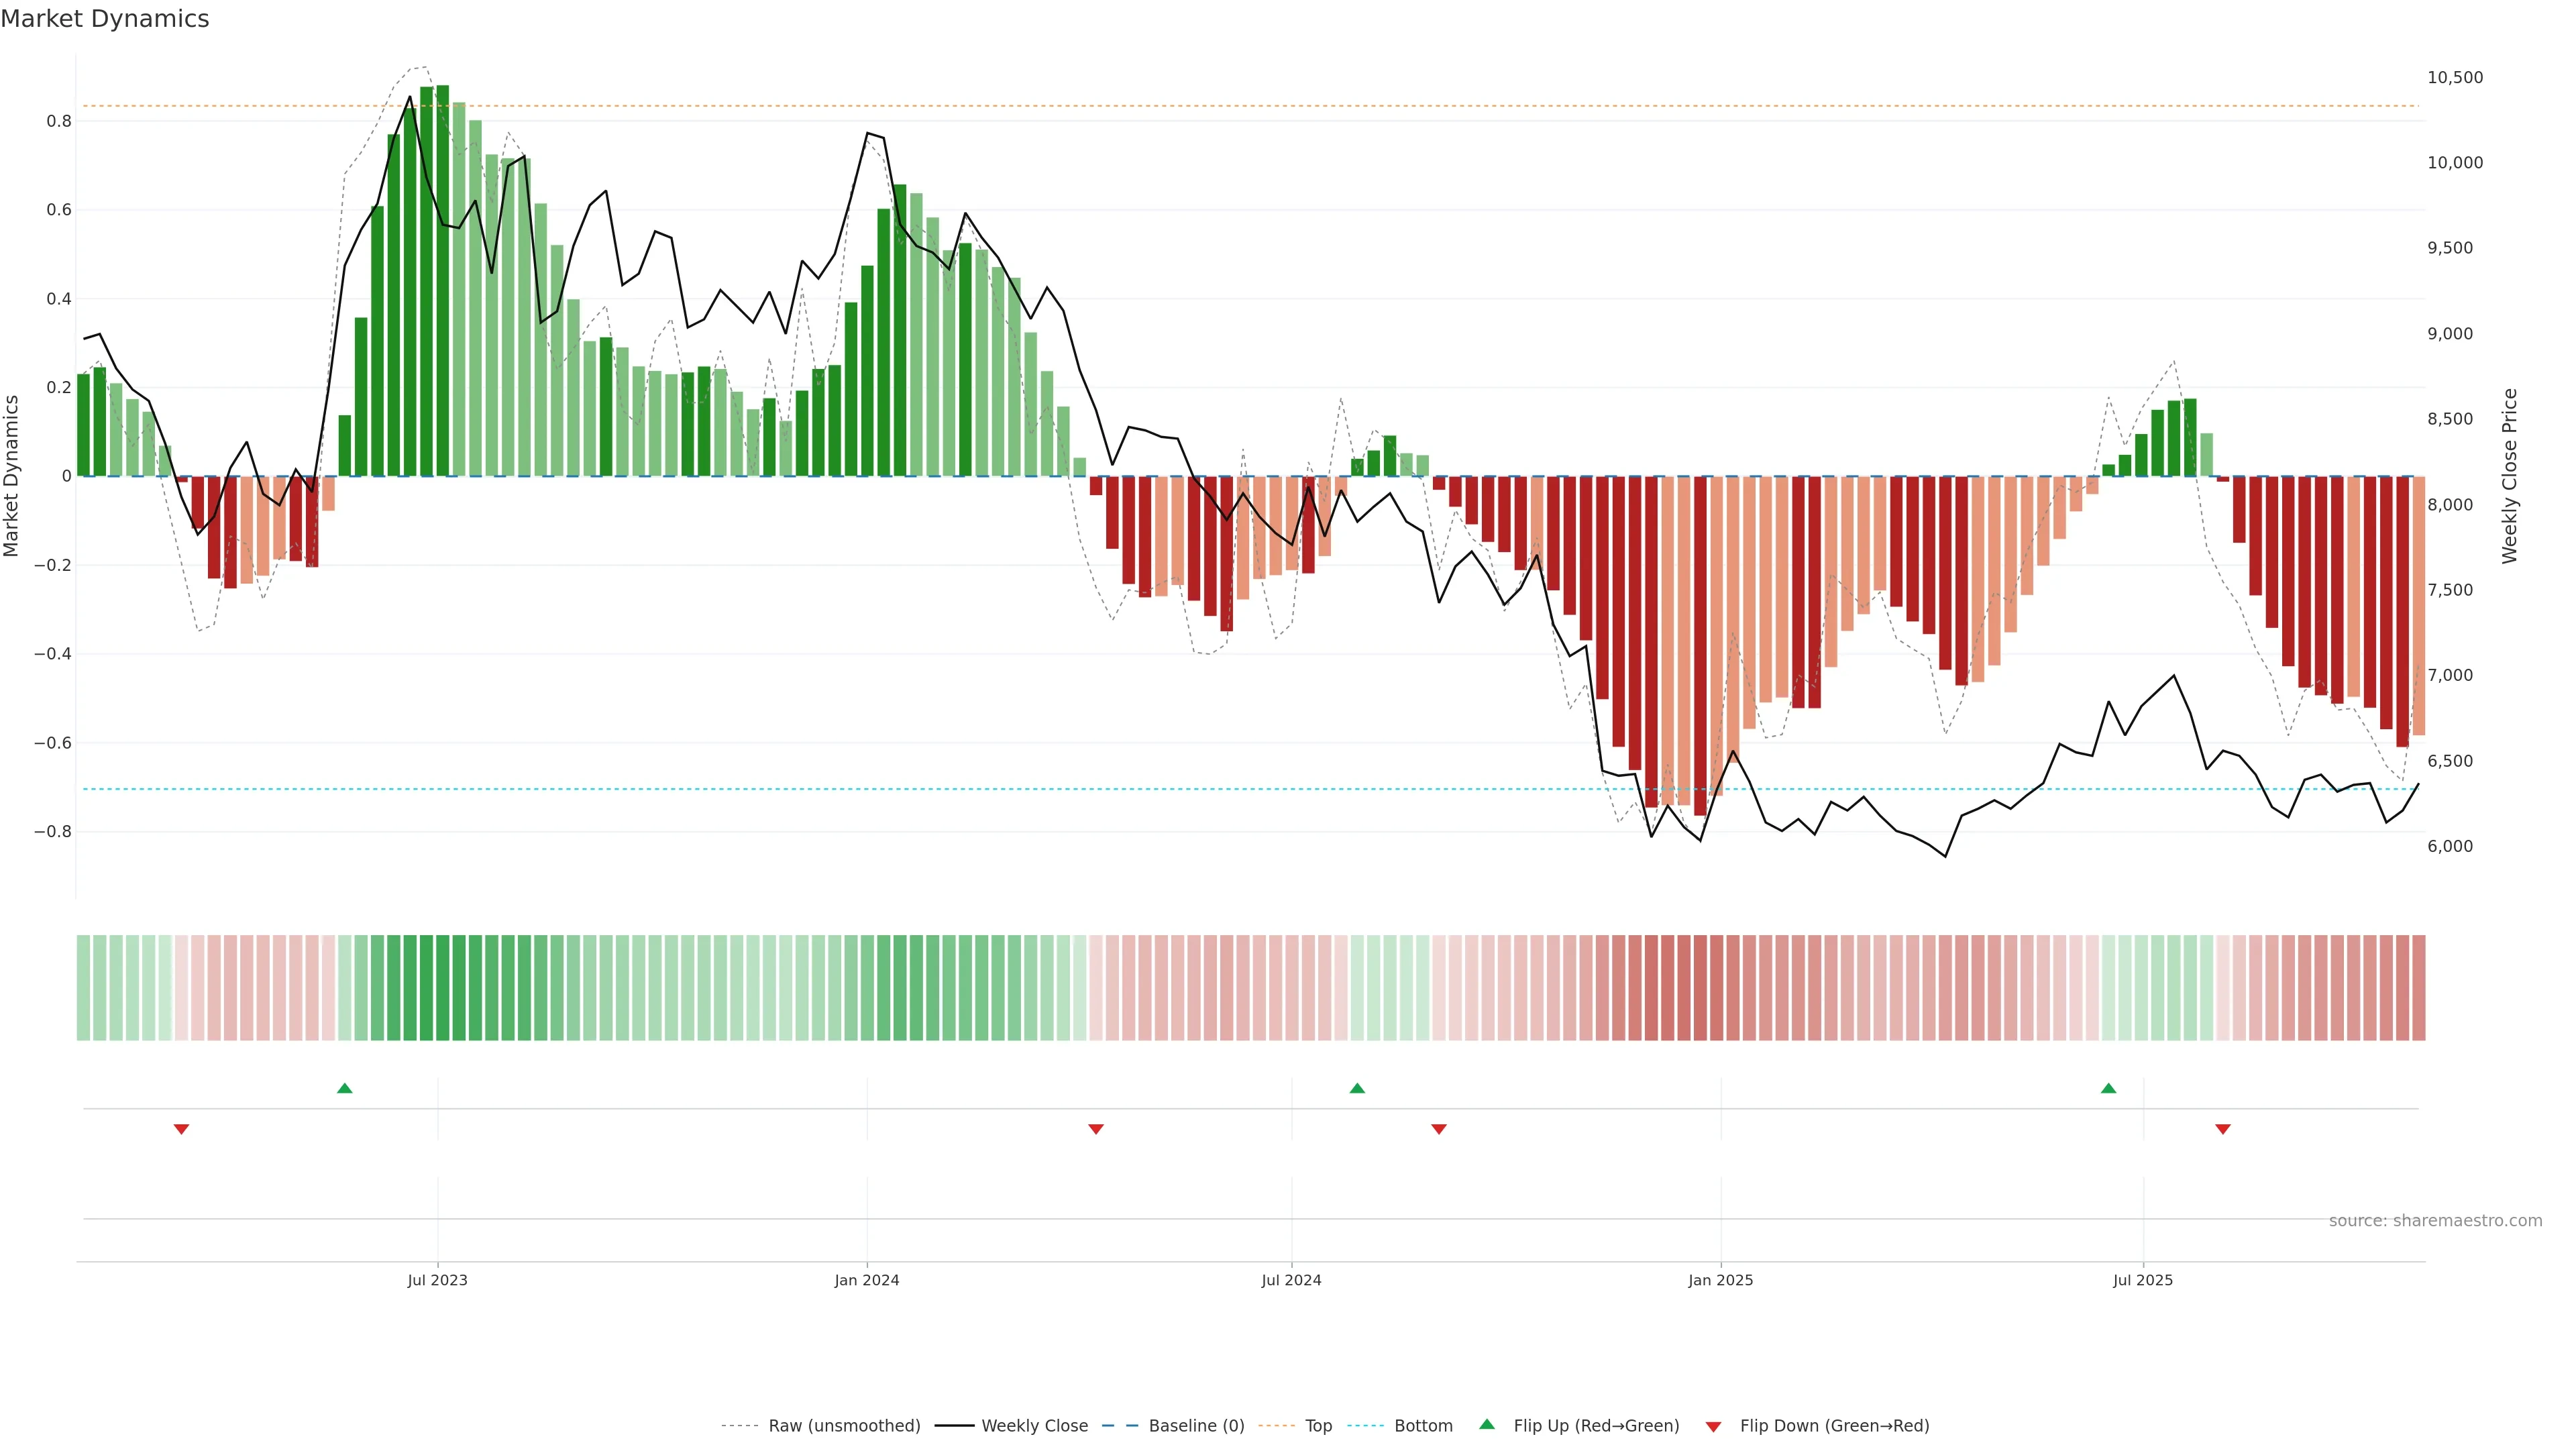Click the Jul 2023 x-axis label
The height and width of the screenshot is (1449, 2576).
click(x=437, y=1280)
